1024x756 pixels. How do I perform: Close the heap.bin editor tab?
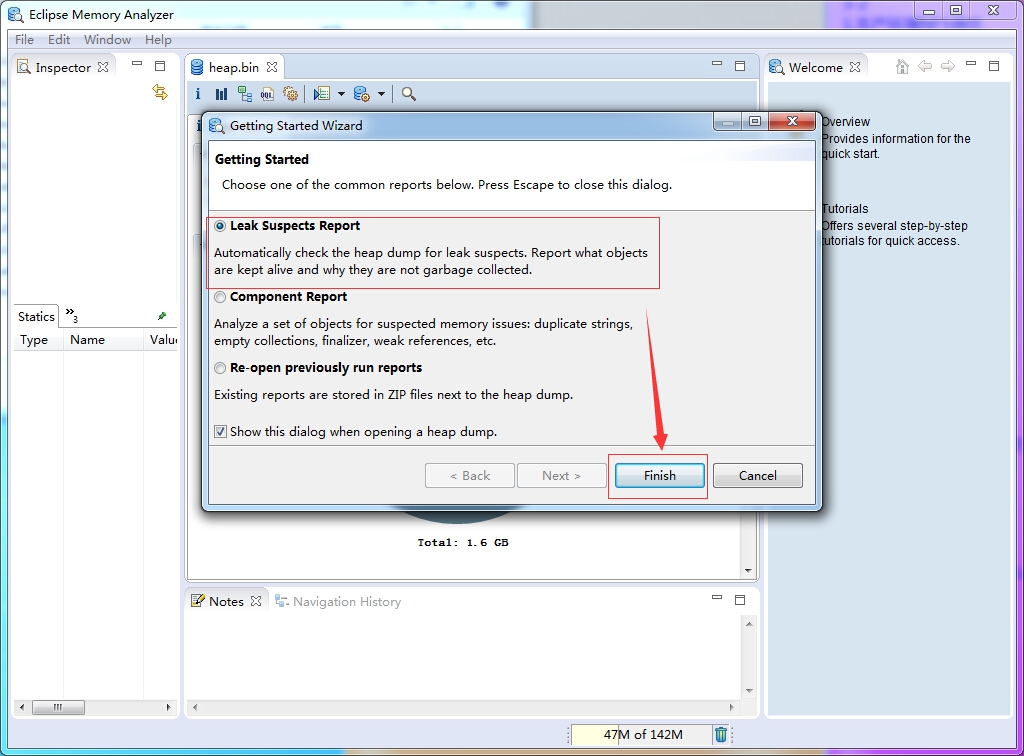[272, 67]
